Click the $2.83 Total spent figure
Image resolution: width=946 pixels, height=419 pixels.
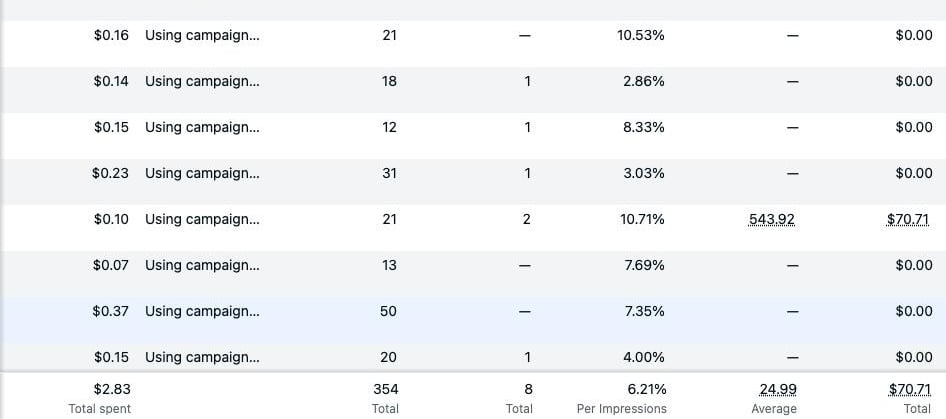tap(111, 389)
